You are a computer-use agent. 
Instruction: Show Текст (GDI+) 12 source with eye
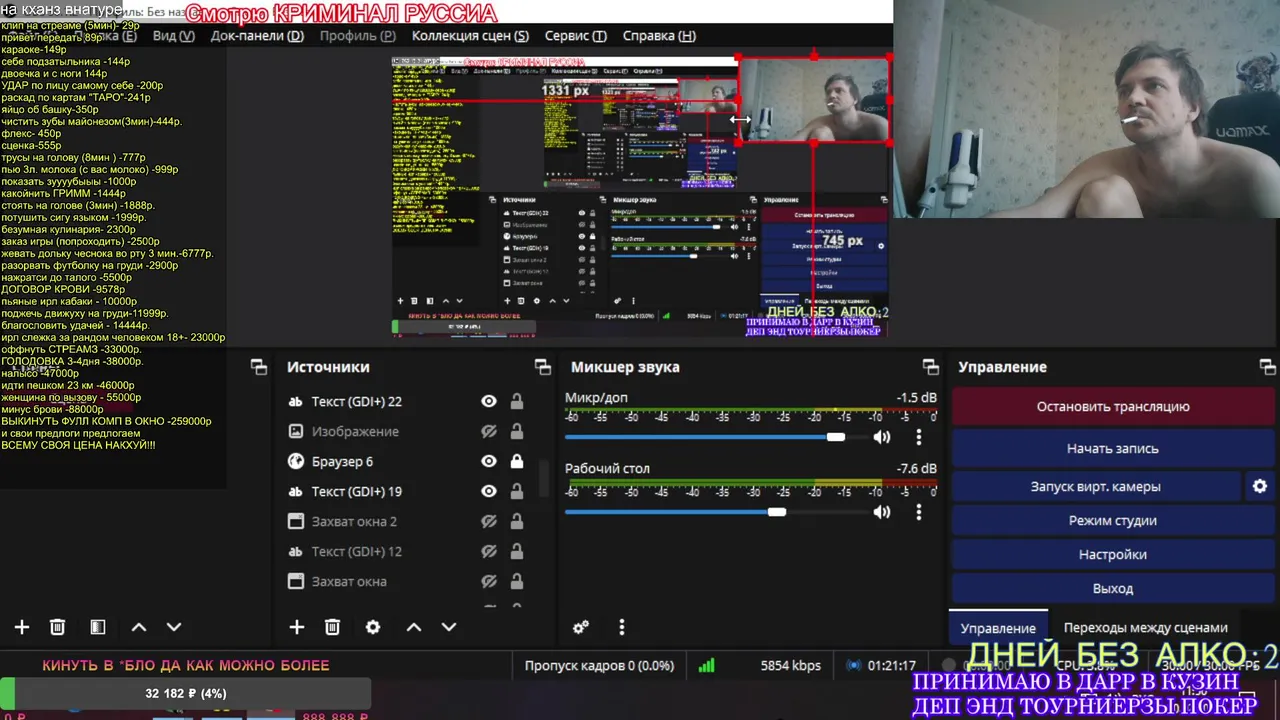[x=489, y=551]
